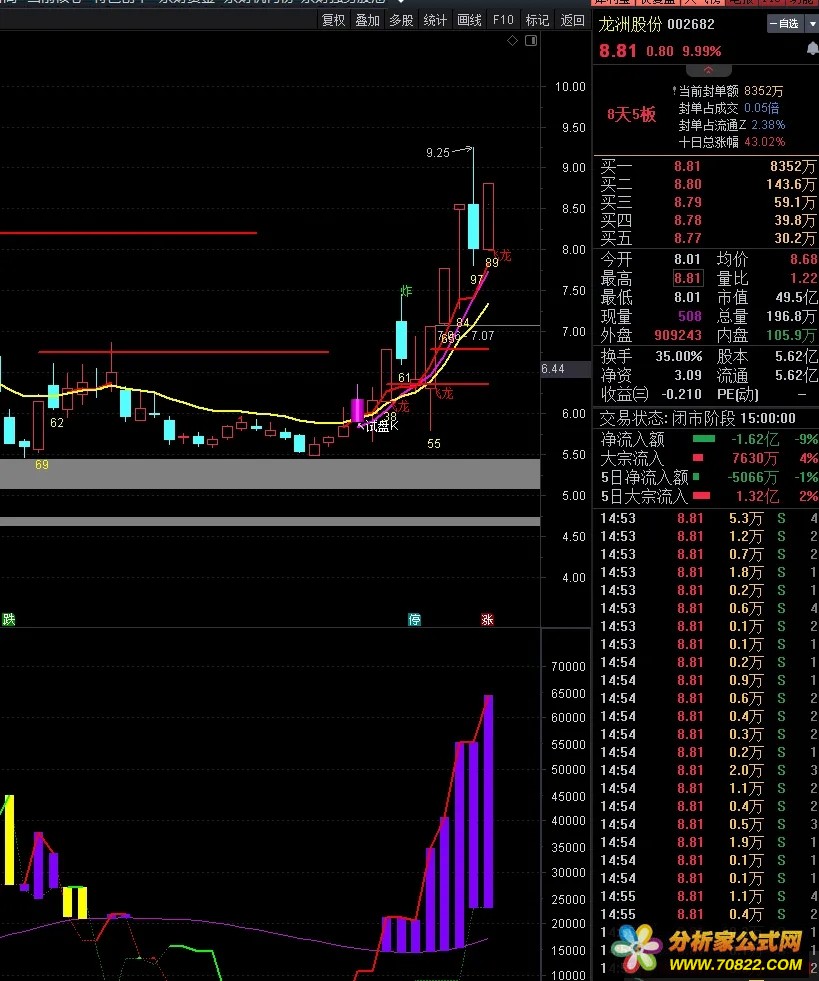Click the stock code 002682
819x981 pixels.
[691, 24]
